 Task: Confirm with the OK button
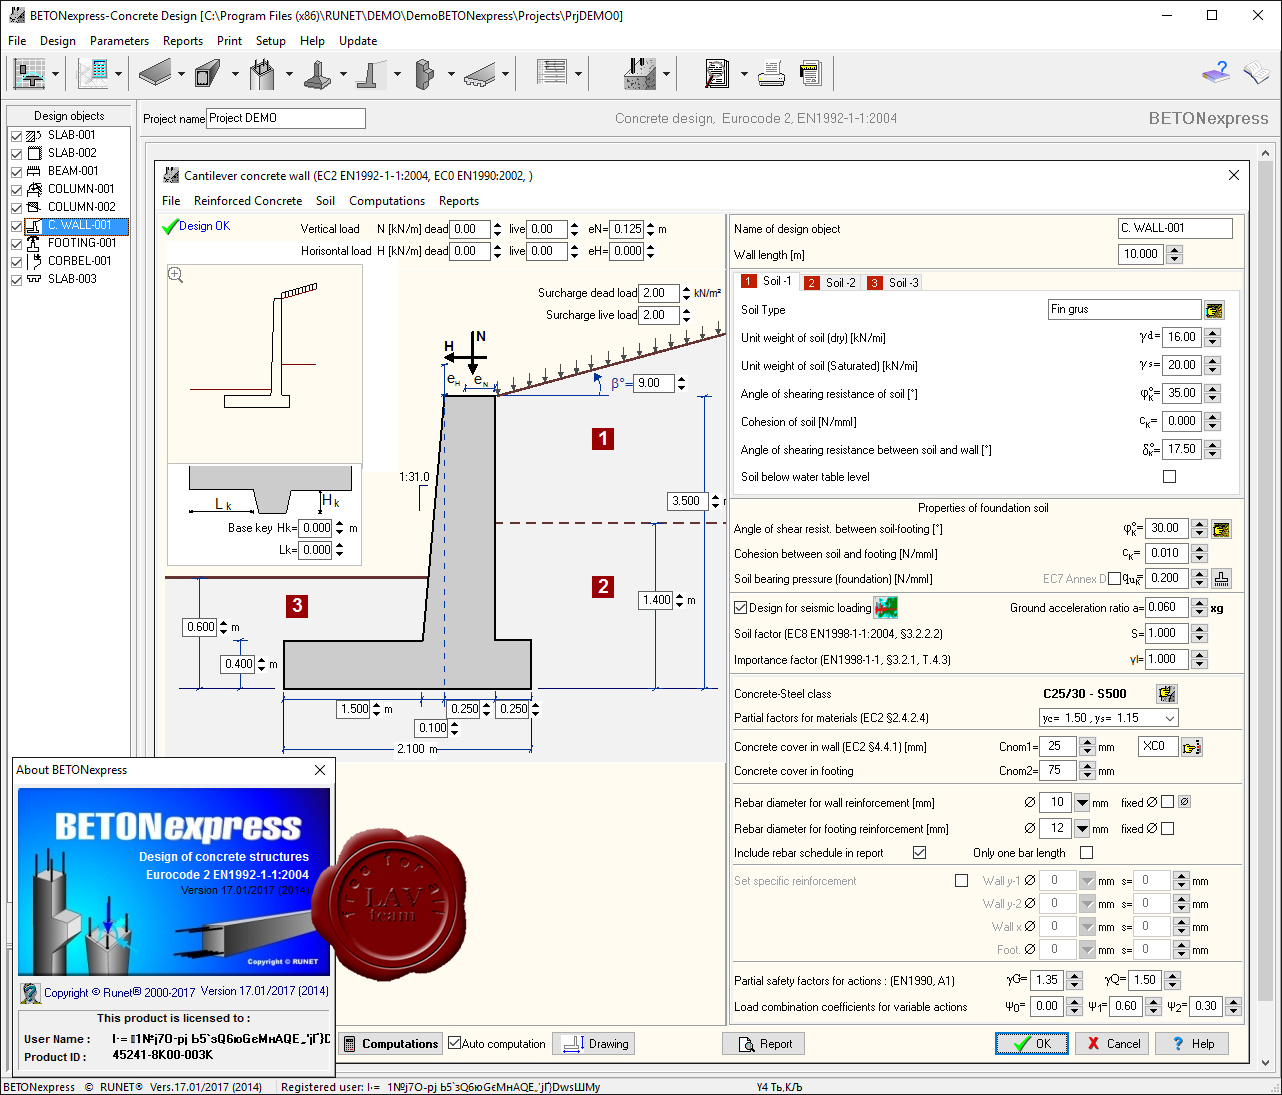pyautogui.click(x=1032, y=1044)
